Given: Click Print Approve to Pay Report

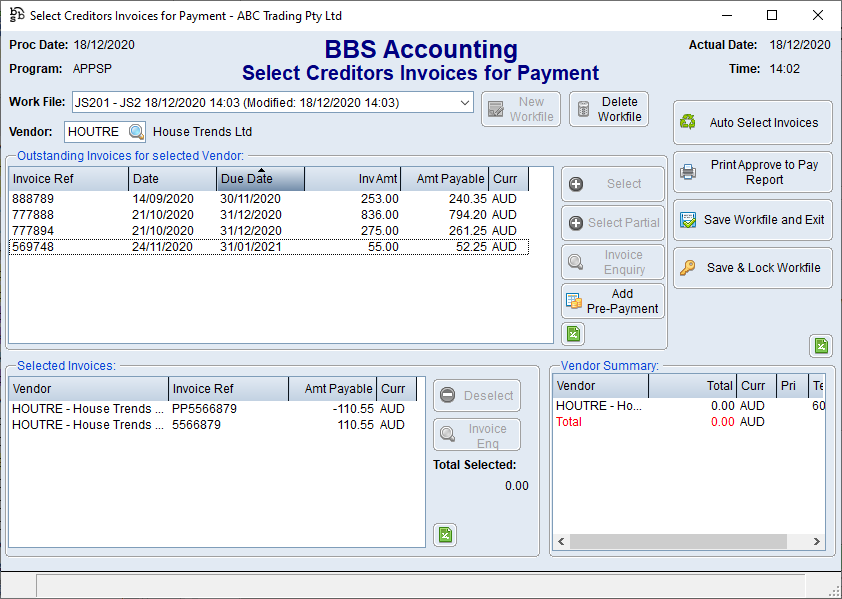Looking at the screenshot, I should click(752, 172).
